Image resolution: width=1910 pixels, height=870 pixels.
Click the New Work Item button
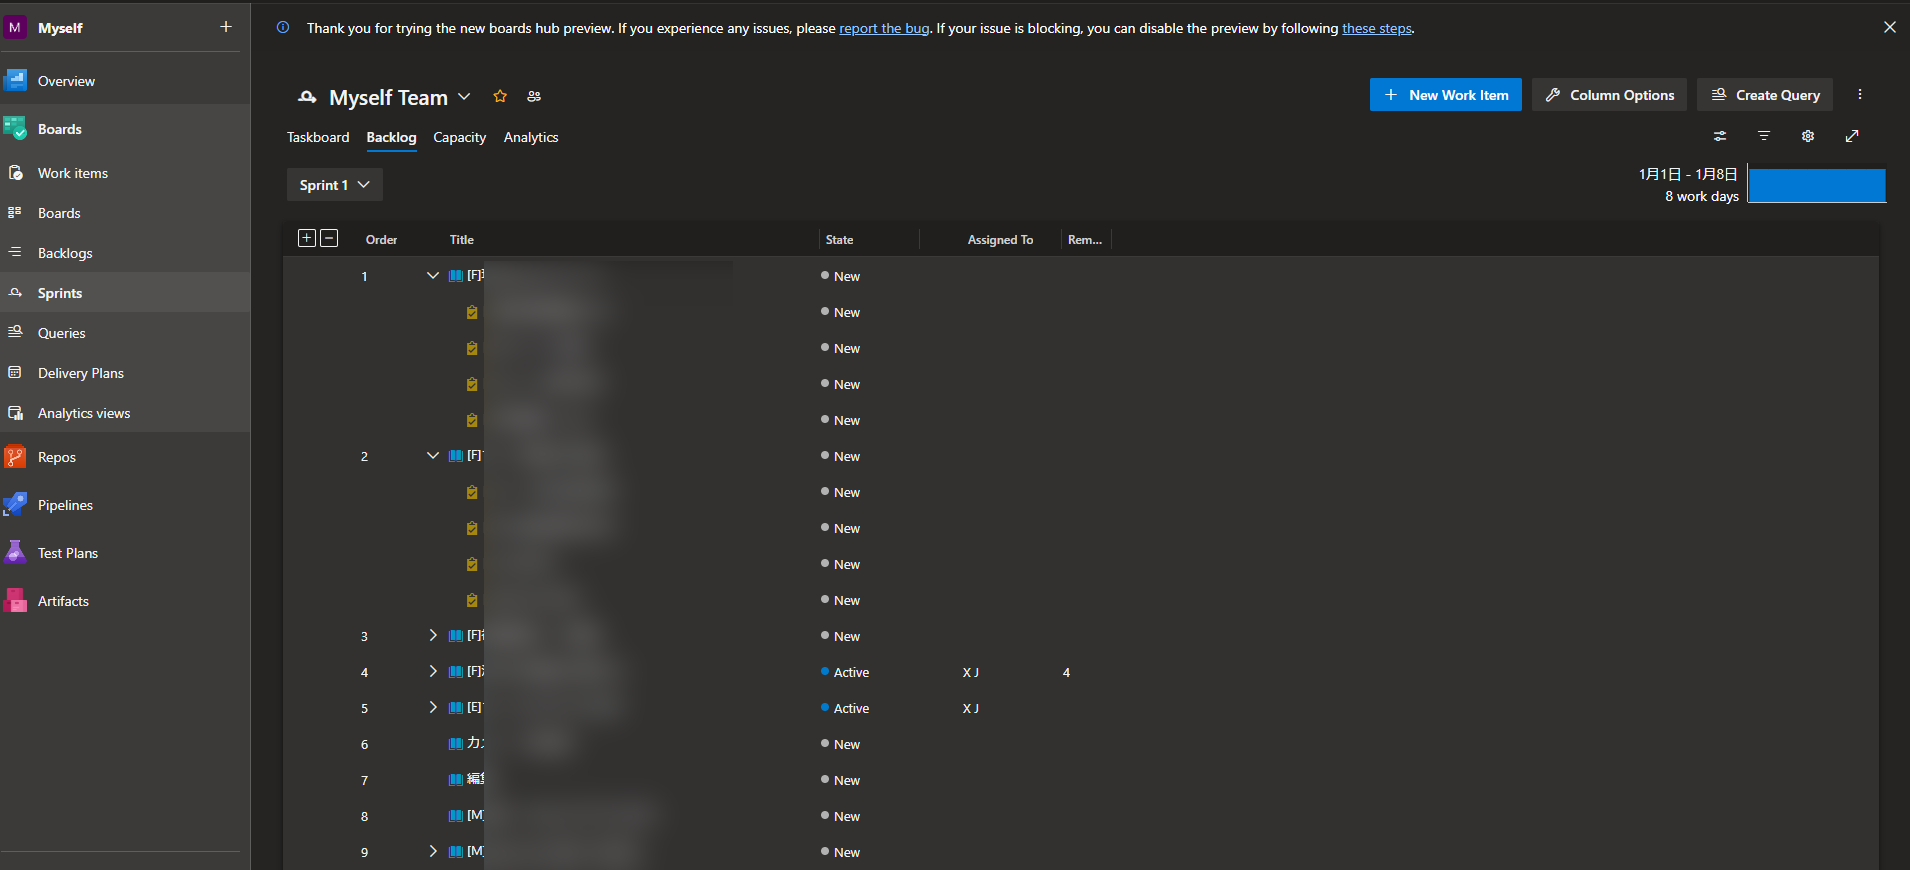[1446, 95]
